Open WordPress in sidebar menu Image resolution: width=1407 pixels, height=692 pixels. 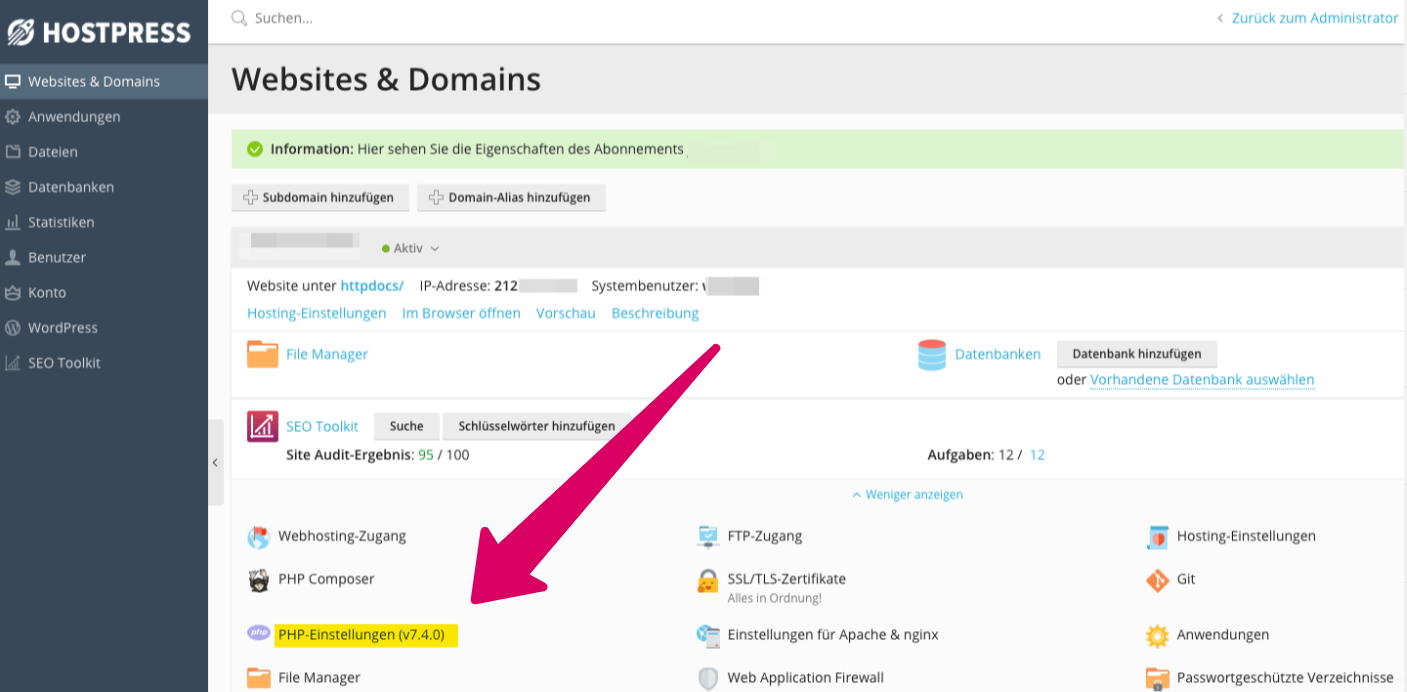click(x=104, y=327)
